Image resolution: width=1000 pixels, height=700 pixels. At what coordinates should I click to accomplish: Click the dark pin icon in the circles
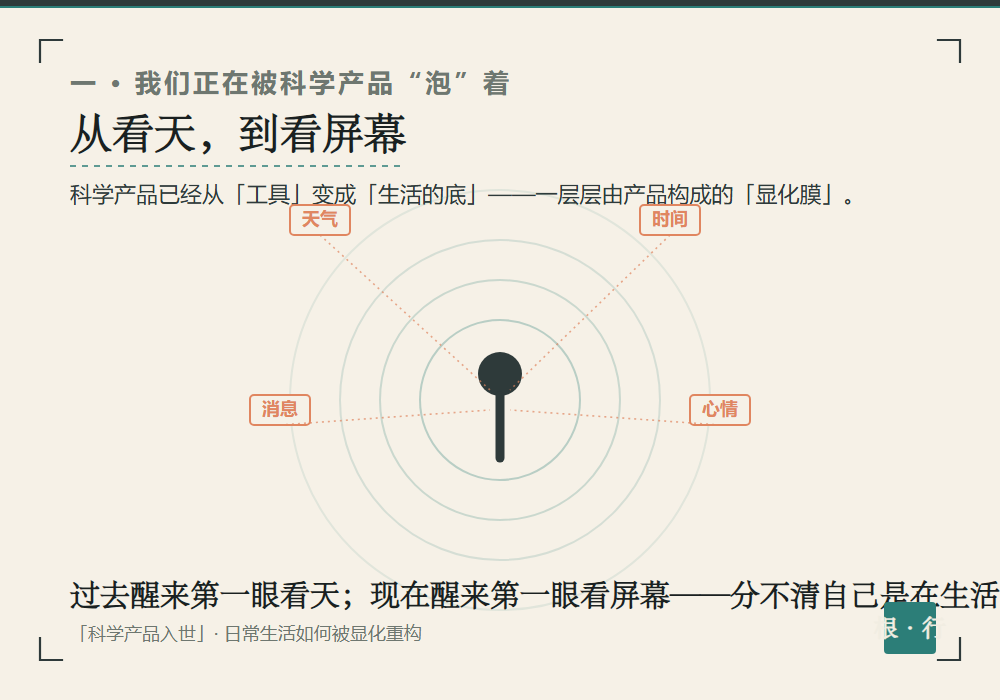(500, 407)
